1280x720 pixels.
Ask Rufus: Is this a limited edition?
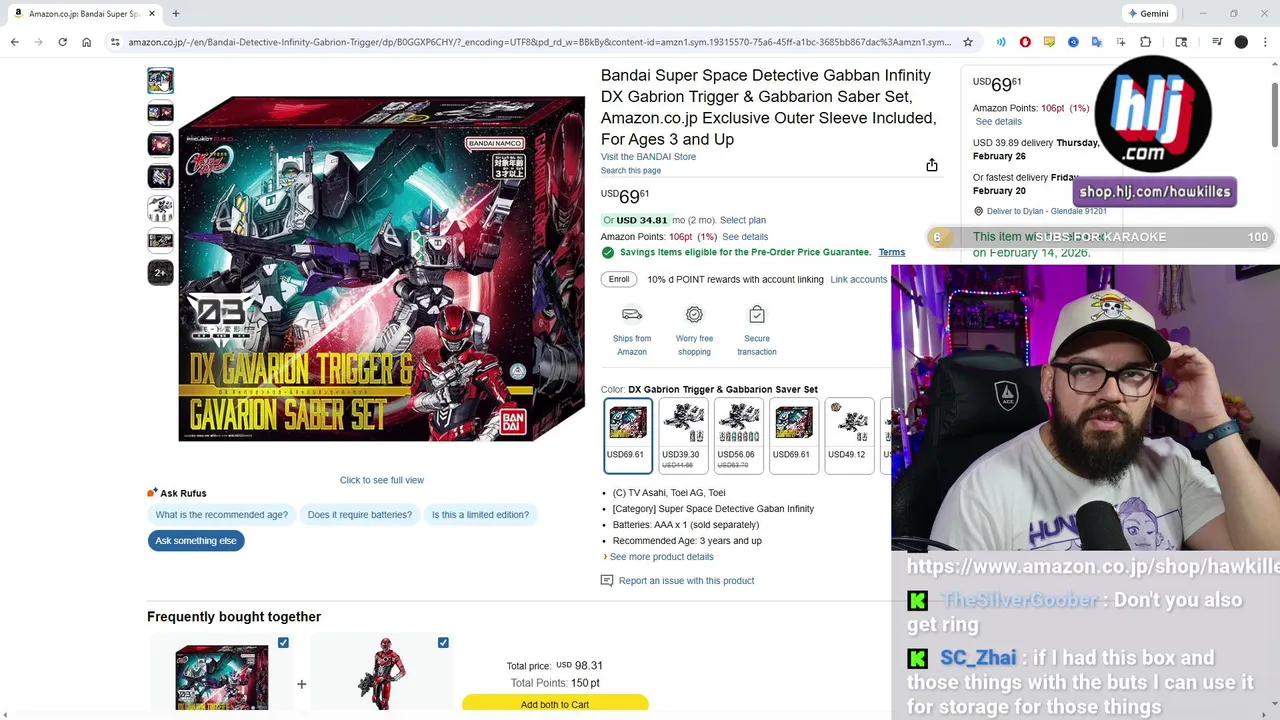click(480, 515)
